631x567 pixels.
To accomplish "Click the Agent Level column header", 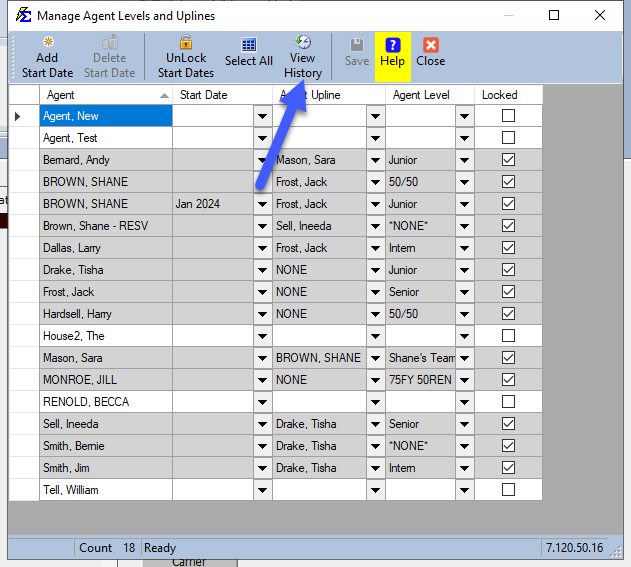I will 430,95.
